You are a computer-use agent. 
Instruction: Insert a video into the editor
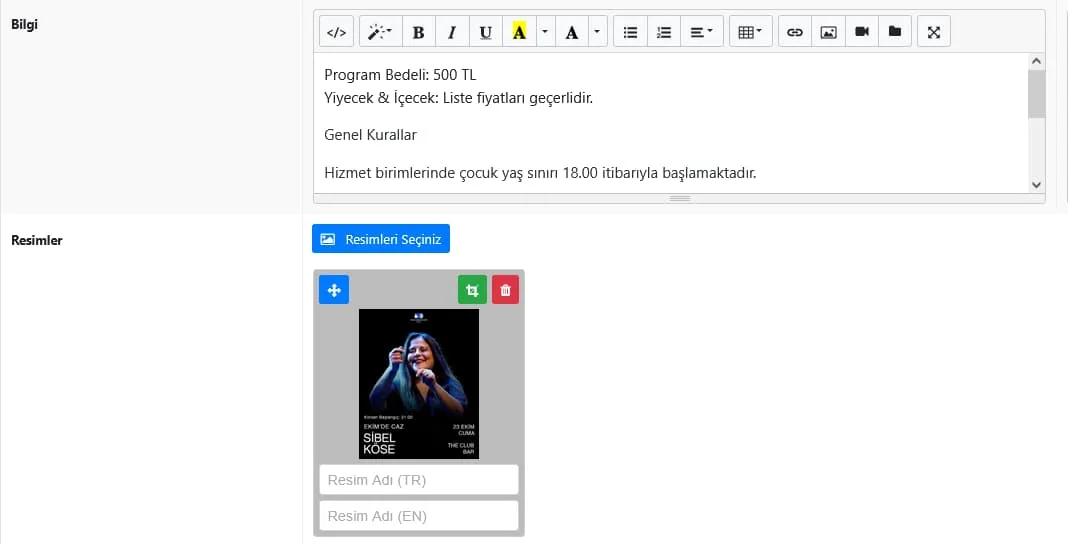point(862,32)
